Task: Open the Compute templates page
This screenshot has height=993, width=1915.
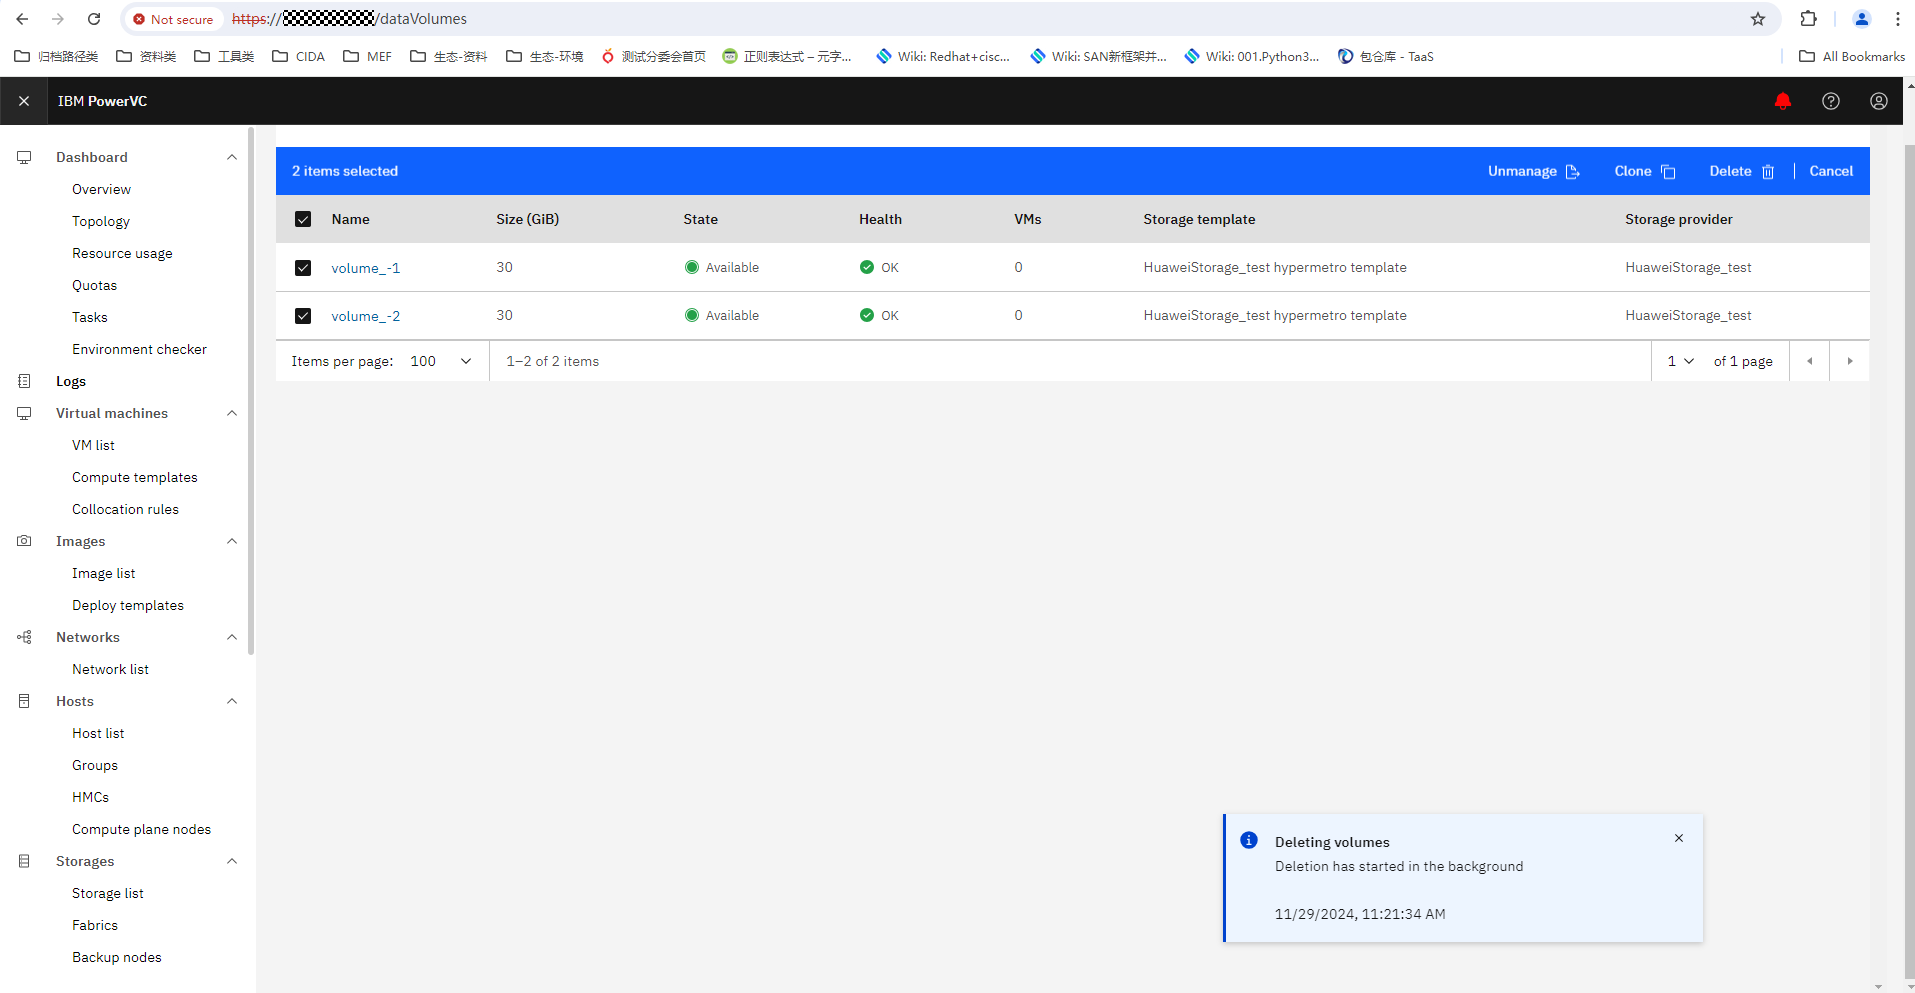Action: (x=135, y=477)
